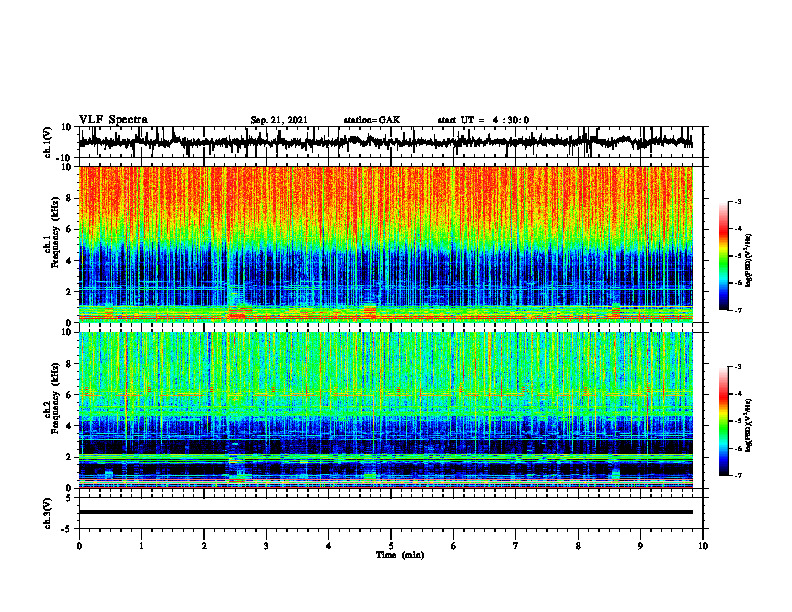Click the 'start UT = 4:30:0' text
Image resolution: width=792 pixels, height=612 pixels.
click(x=483, y=120)
